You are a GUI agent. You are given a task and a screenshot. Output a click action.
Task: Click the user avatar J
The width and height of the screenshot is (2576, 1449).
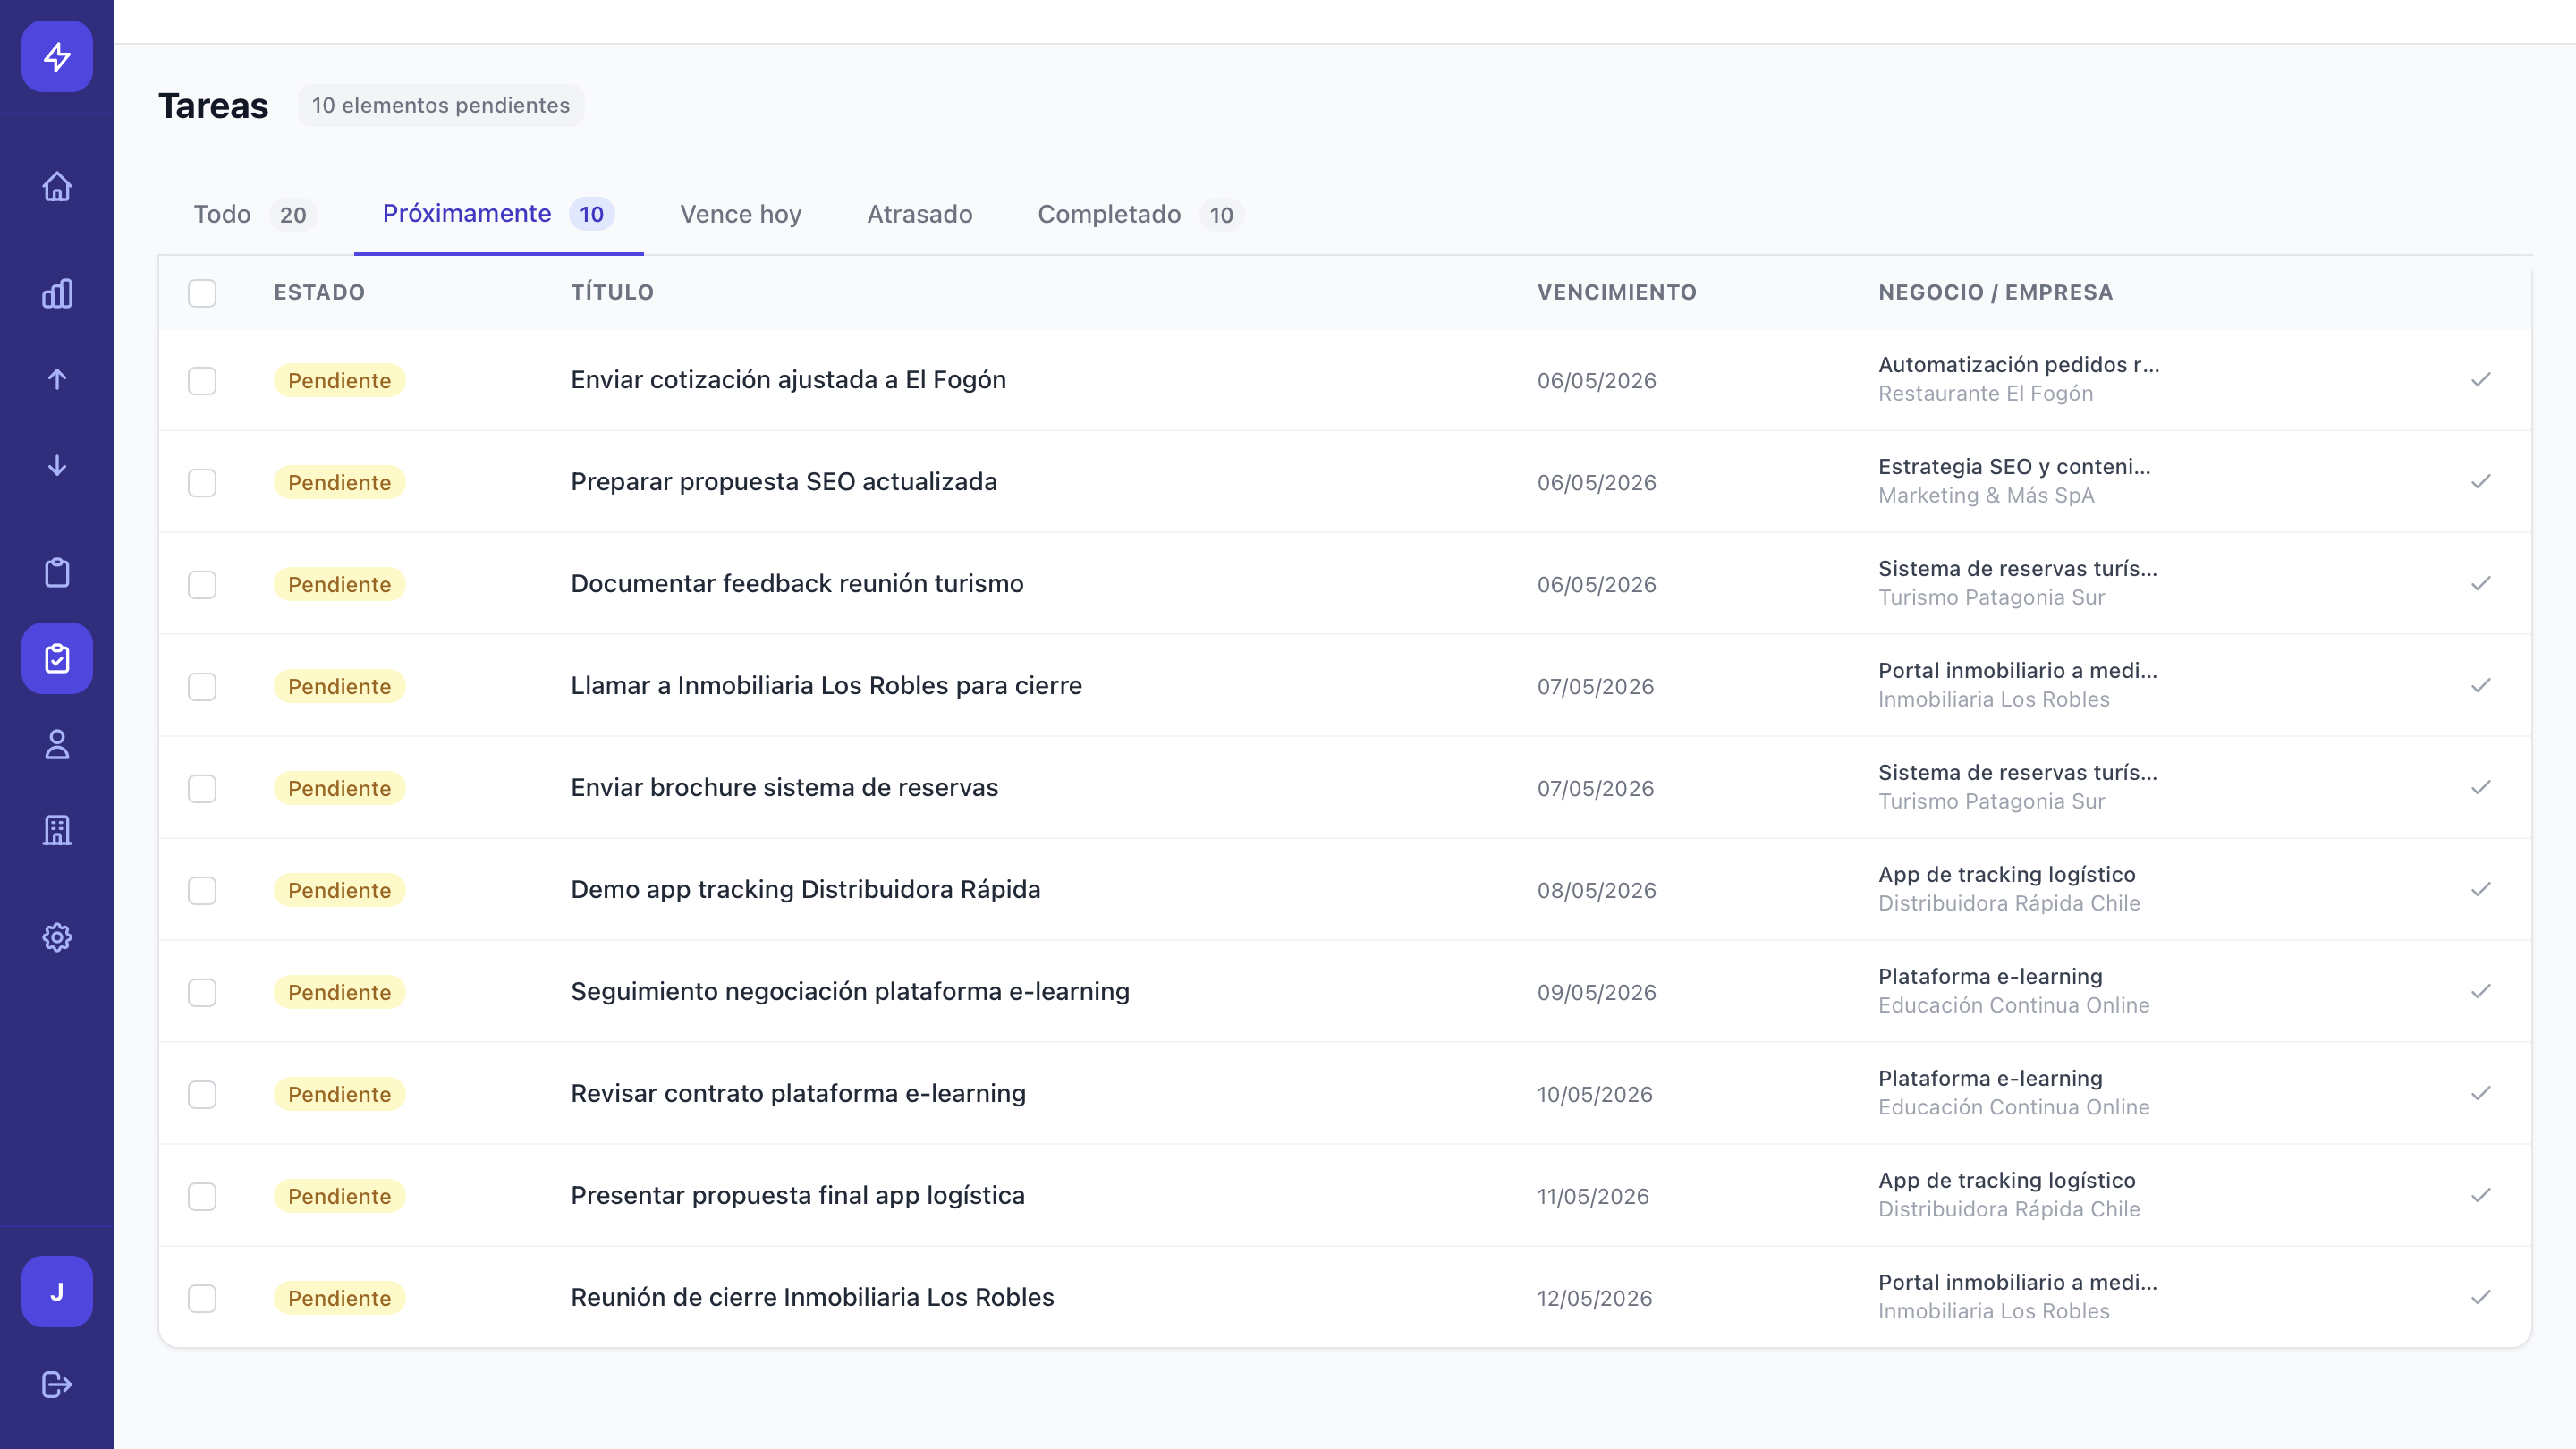tap(57, 1291)
